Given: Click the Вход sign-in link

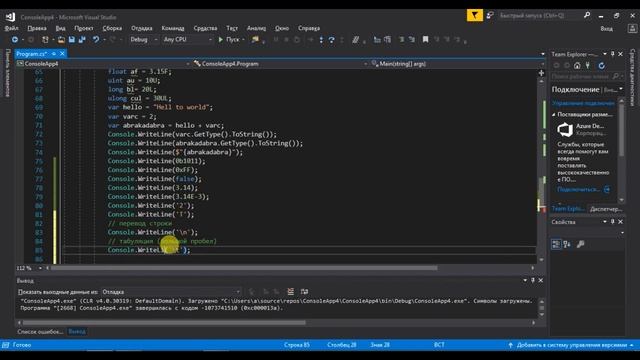Looking at the screenshot, I should point(607,29).
